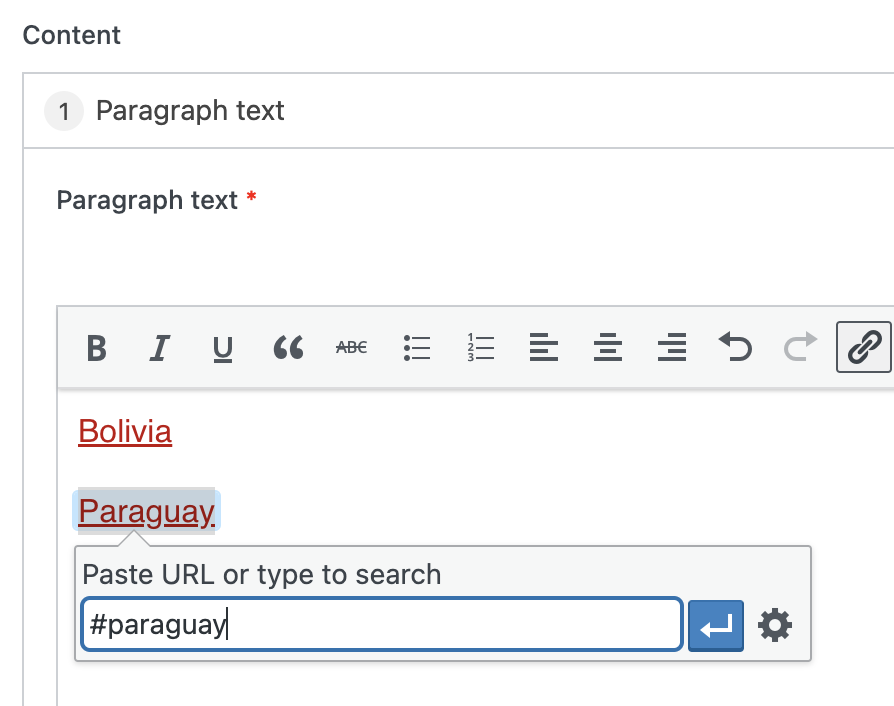The width and height of the screenshot is (894, 706).
Task: Click the number 1 layout badge
Action: (x=64, y=111)
